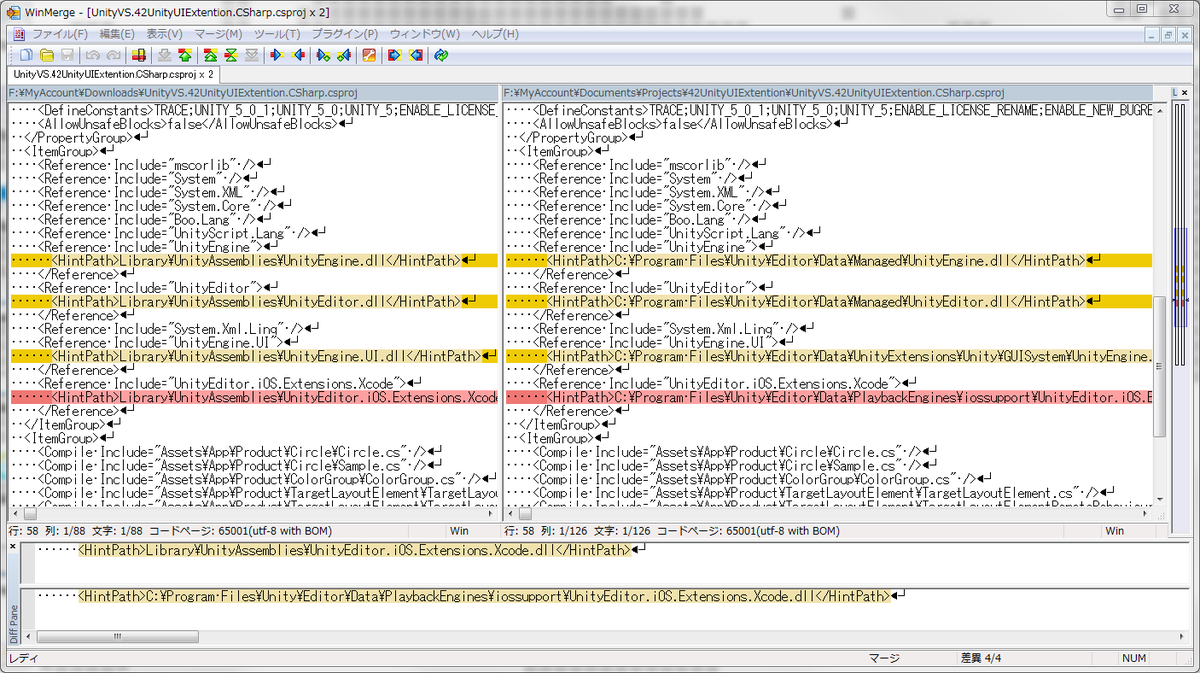Copy all differences to right icon
The image size is (1200, 673).
point(395,55)
